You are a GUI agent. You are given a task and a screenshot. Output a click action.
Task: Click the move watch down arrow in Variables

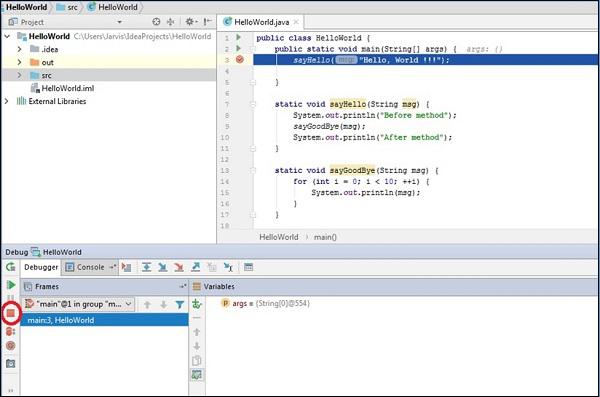click(x=197, y=346)
